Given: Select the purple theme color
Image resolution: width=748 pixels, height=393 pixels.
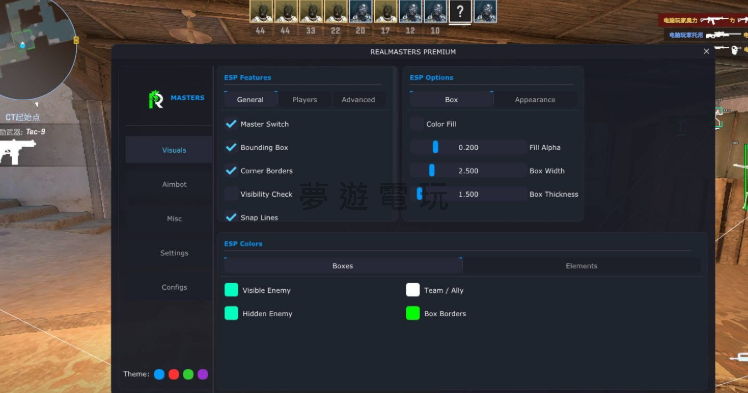Looking at the screenshot, I should click(203, 374).
